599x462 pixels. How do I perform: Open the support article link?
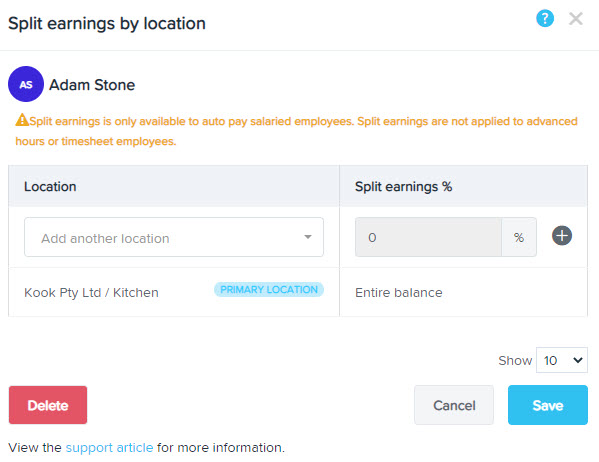[x=109, y=447]
